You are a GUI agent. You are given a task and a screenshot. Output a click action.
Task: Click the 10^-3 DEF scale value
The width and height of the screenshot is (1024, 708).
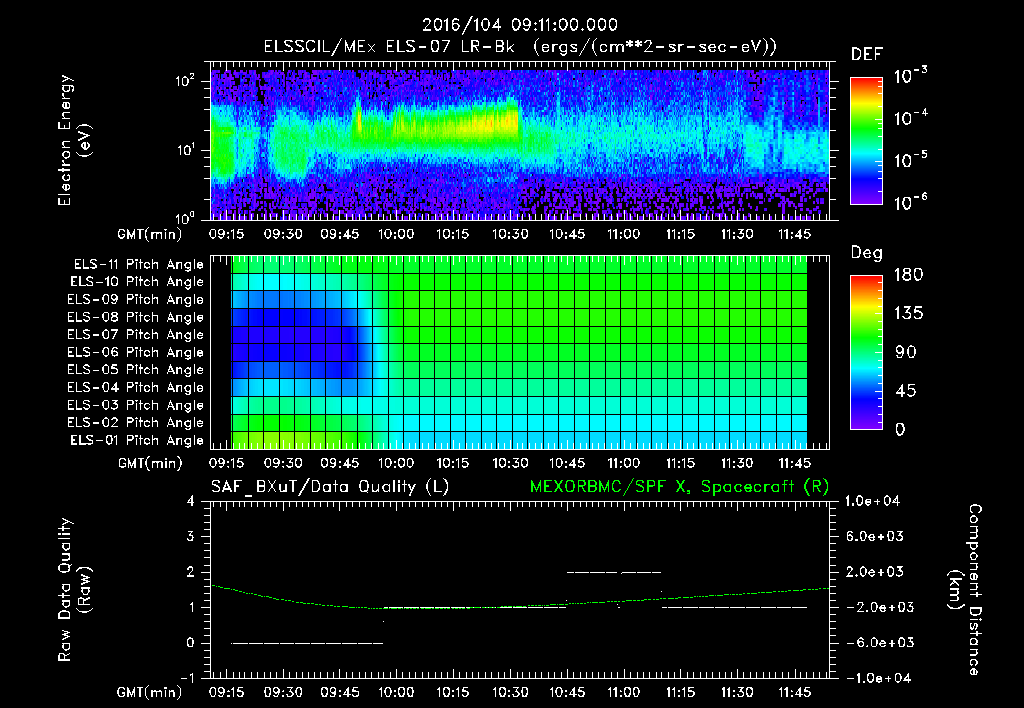tap(910, 76)
